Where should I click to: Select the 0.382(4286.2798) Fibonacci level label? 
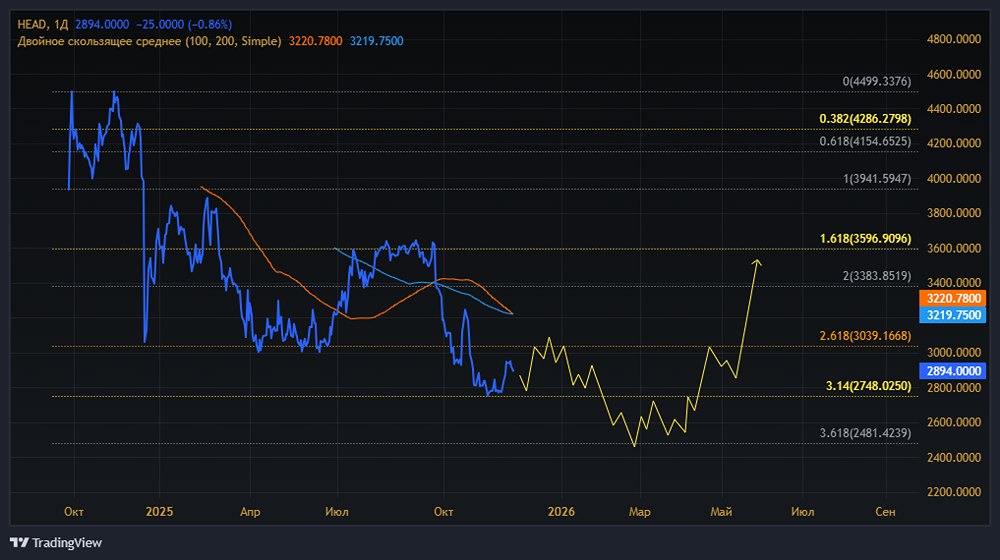tap(865, 119)
